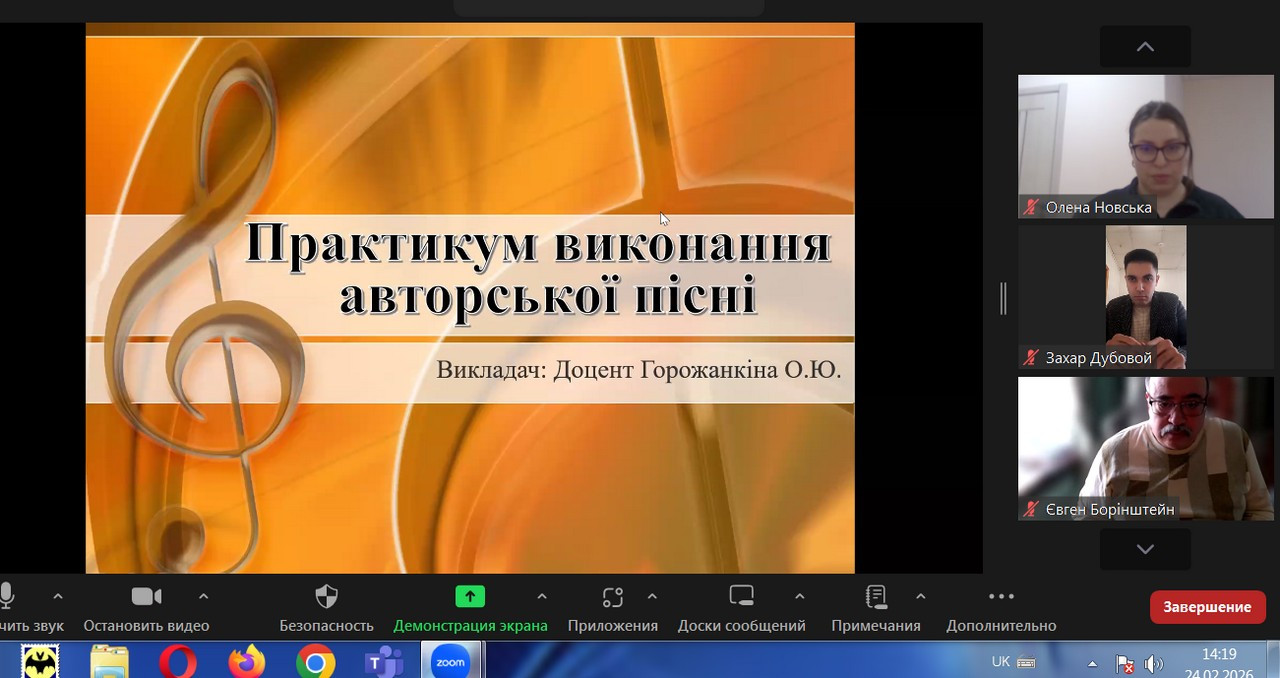The width and height of the screenshot is (1280, 678).
Task: Expand video options arrow beside camera
Action: 203,596
